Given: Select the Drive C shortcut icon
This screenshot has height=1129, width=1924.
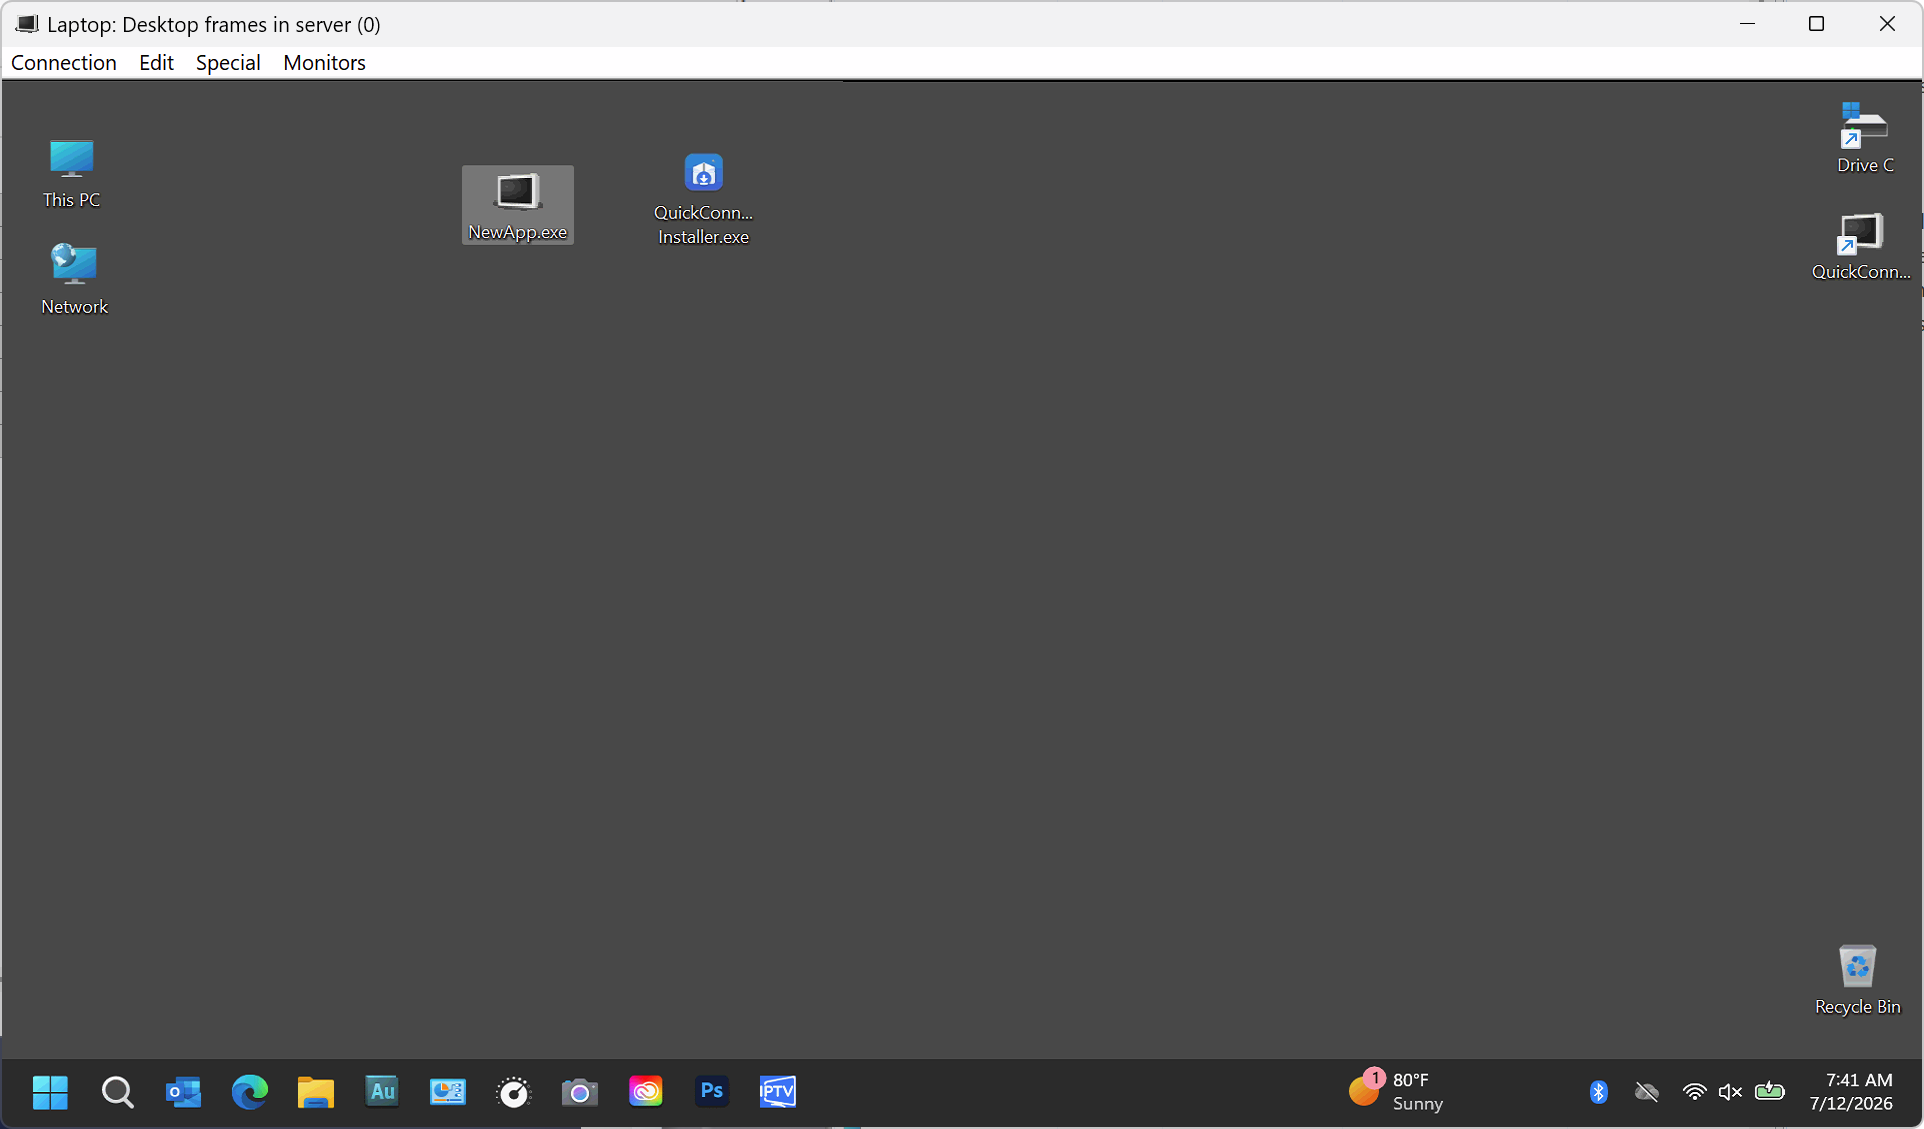Looking at the screenshot, I should 1864,138.
